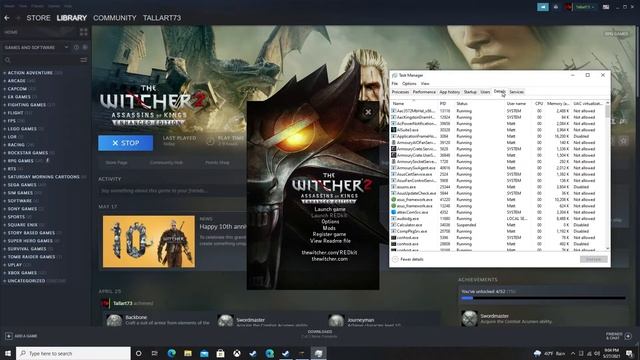Open Task Manager View menu
Screen dimensions: 640x360
tap(425, 84)
